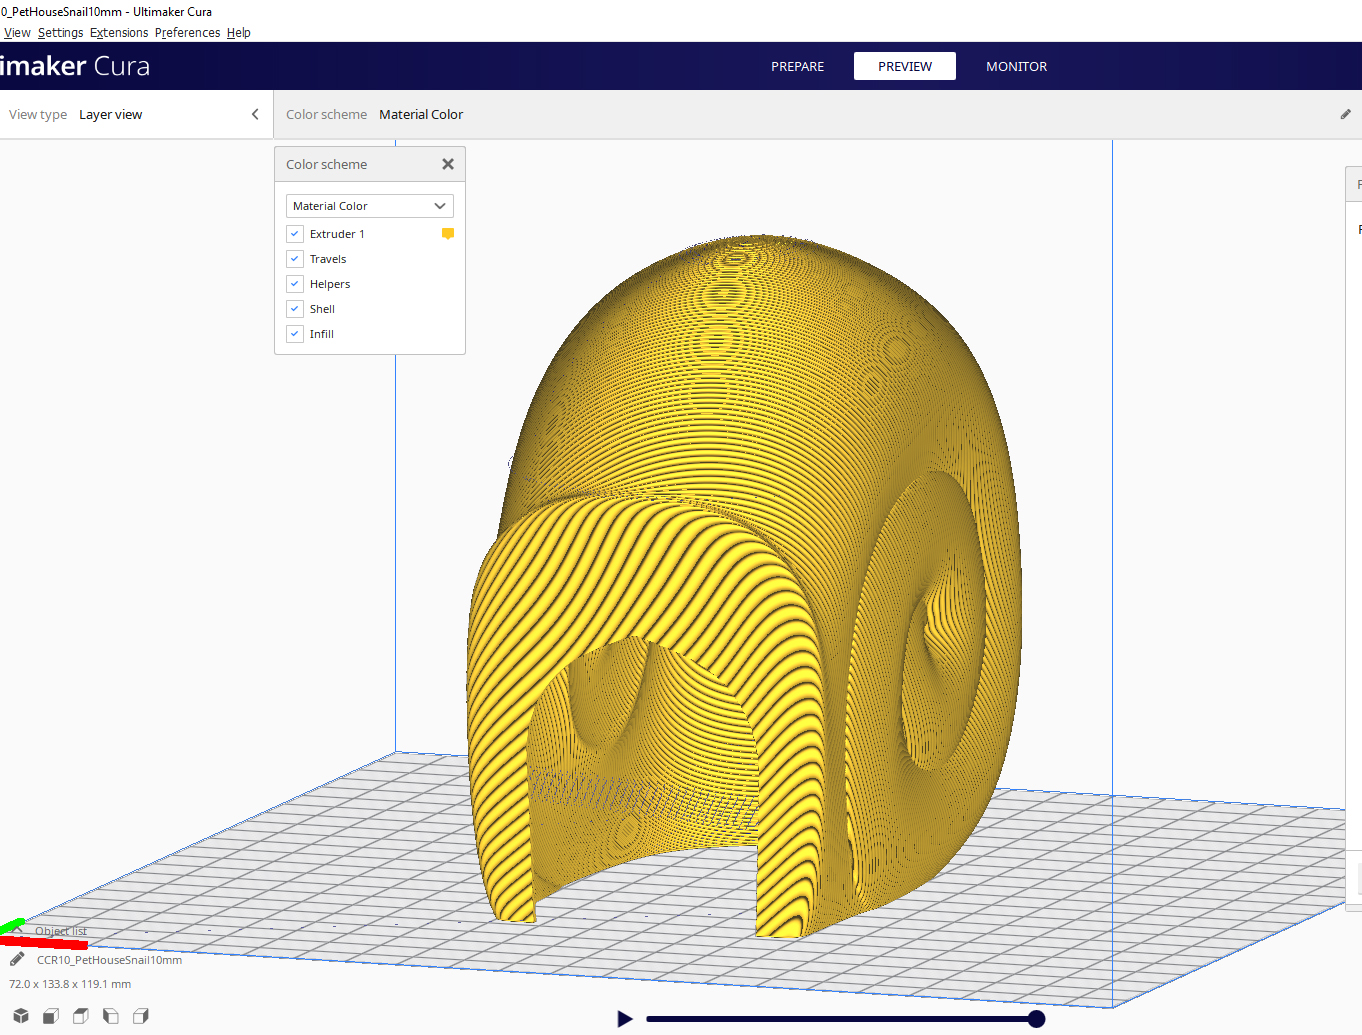The width and height of the screenshot is (1362, 1035).
Task: Disable the Travels checkbox
Action: point(294,258)
